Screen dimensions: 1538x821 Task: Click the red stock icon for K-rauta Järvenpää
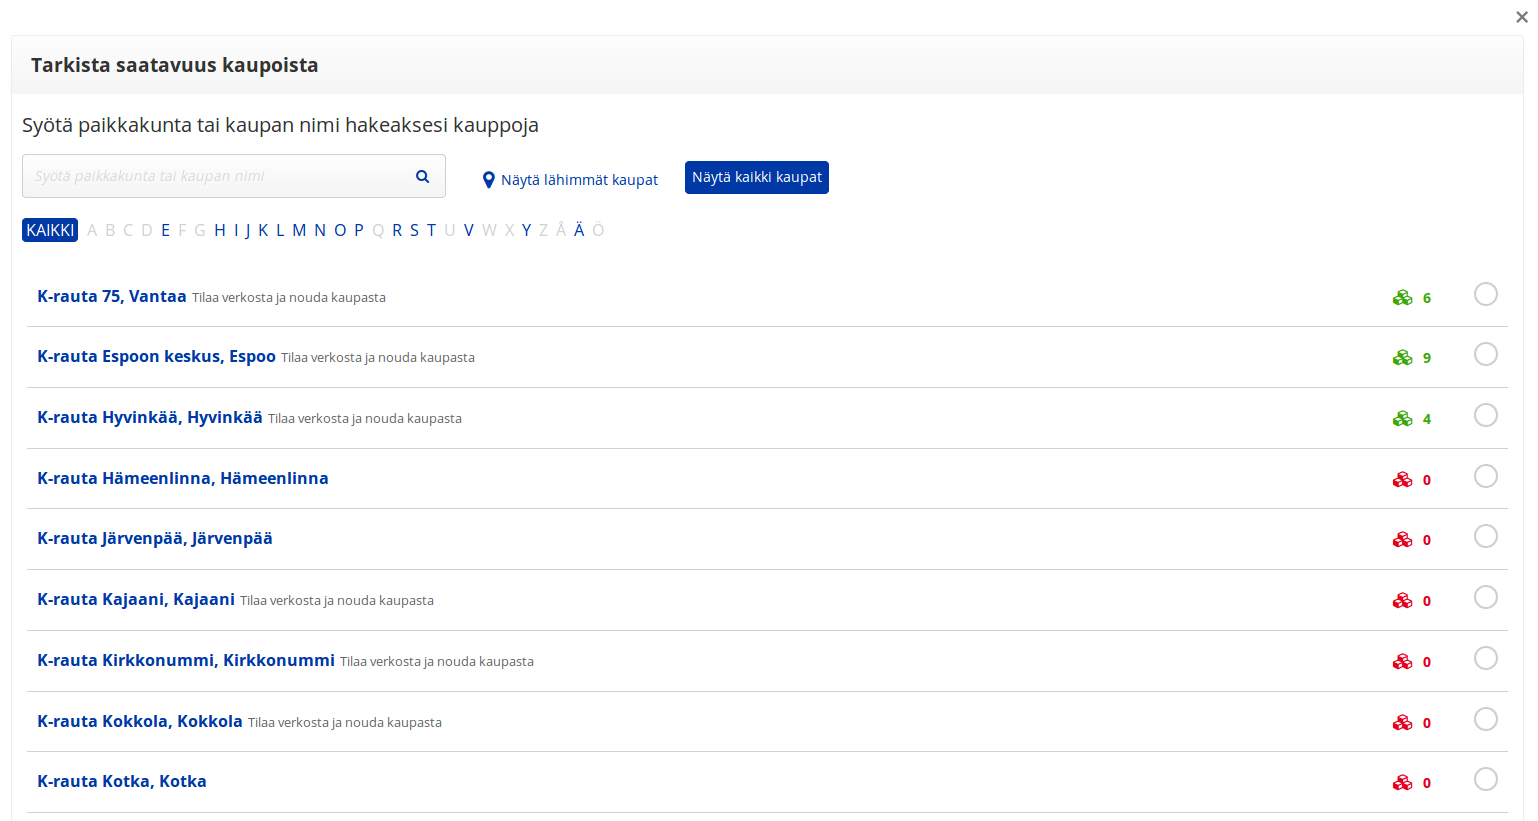pos(1402,540)
